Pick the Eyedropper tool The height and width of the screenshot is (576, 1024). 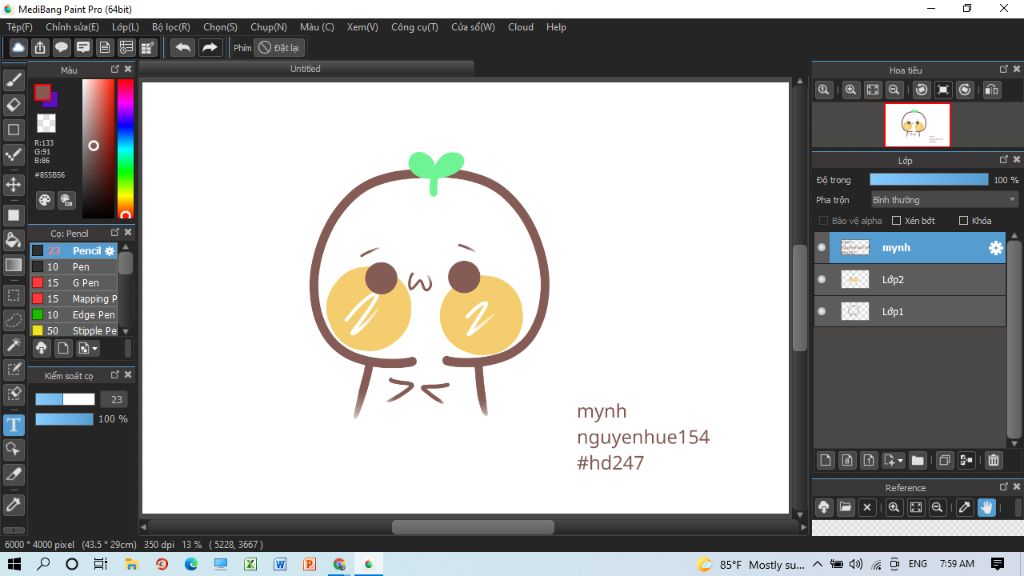(x=14, y=504)
